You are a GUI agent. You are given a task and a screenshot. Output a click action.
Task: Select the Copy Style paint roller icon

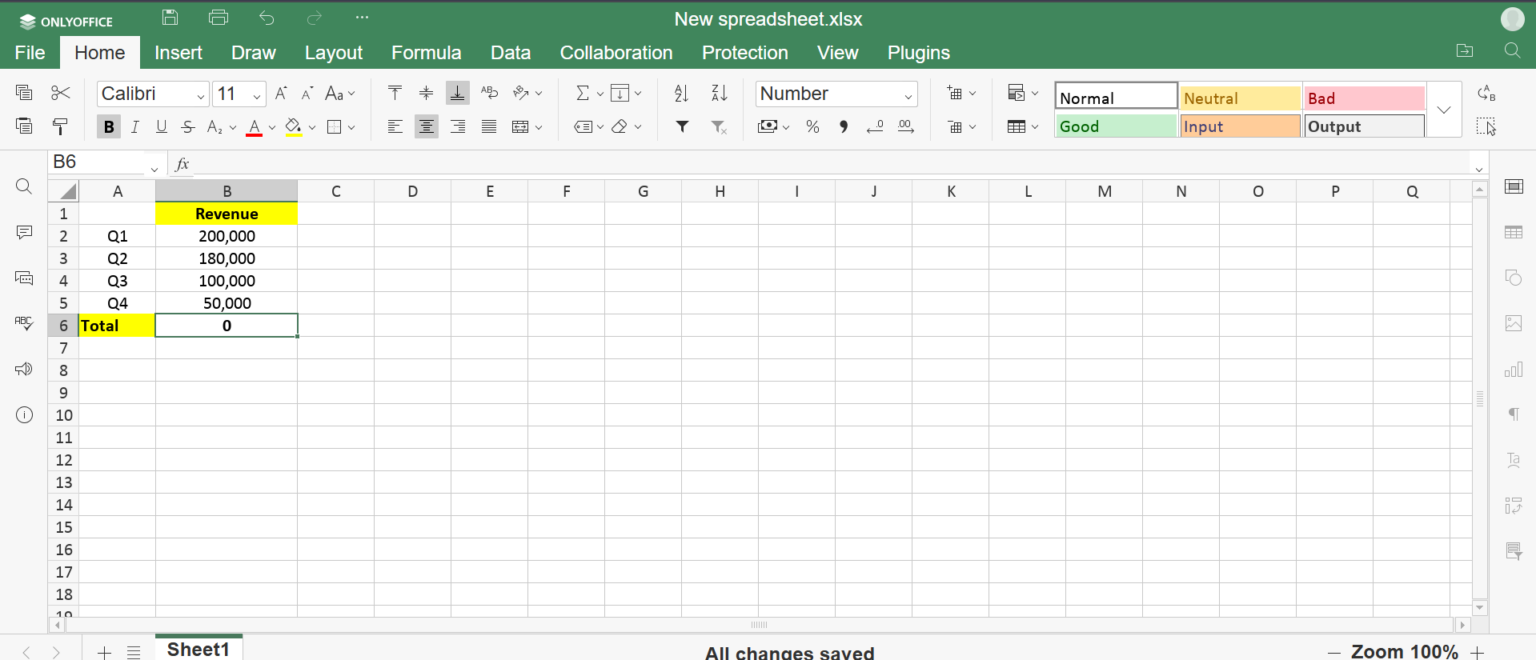point(61,127)
